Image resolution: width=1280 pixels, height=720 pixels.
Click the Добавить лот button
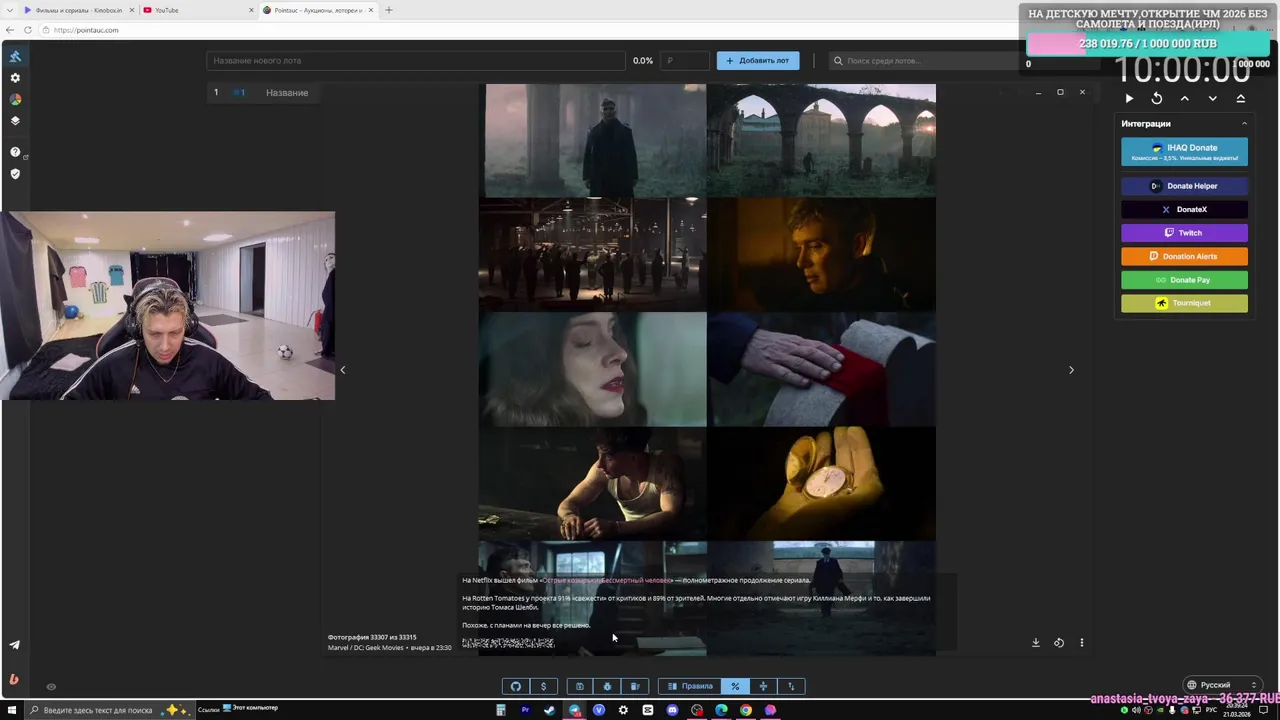[757, 61]
